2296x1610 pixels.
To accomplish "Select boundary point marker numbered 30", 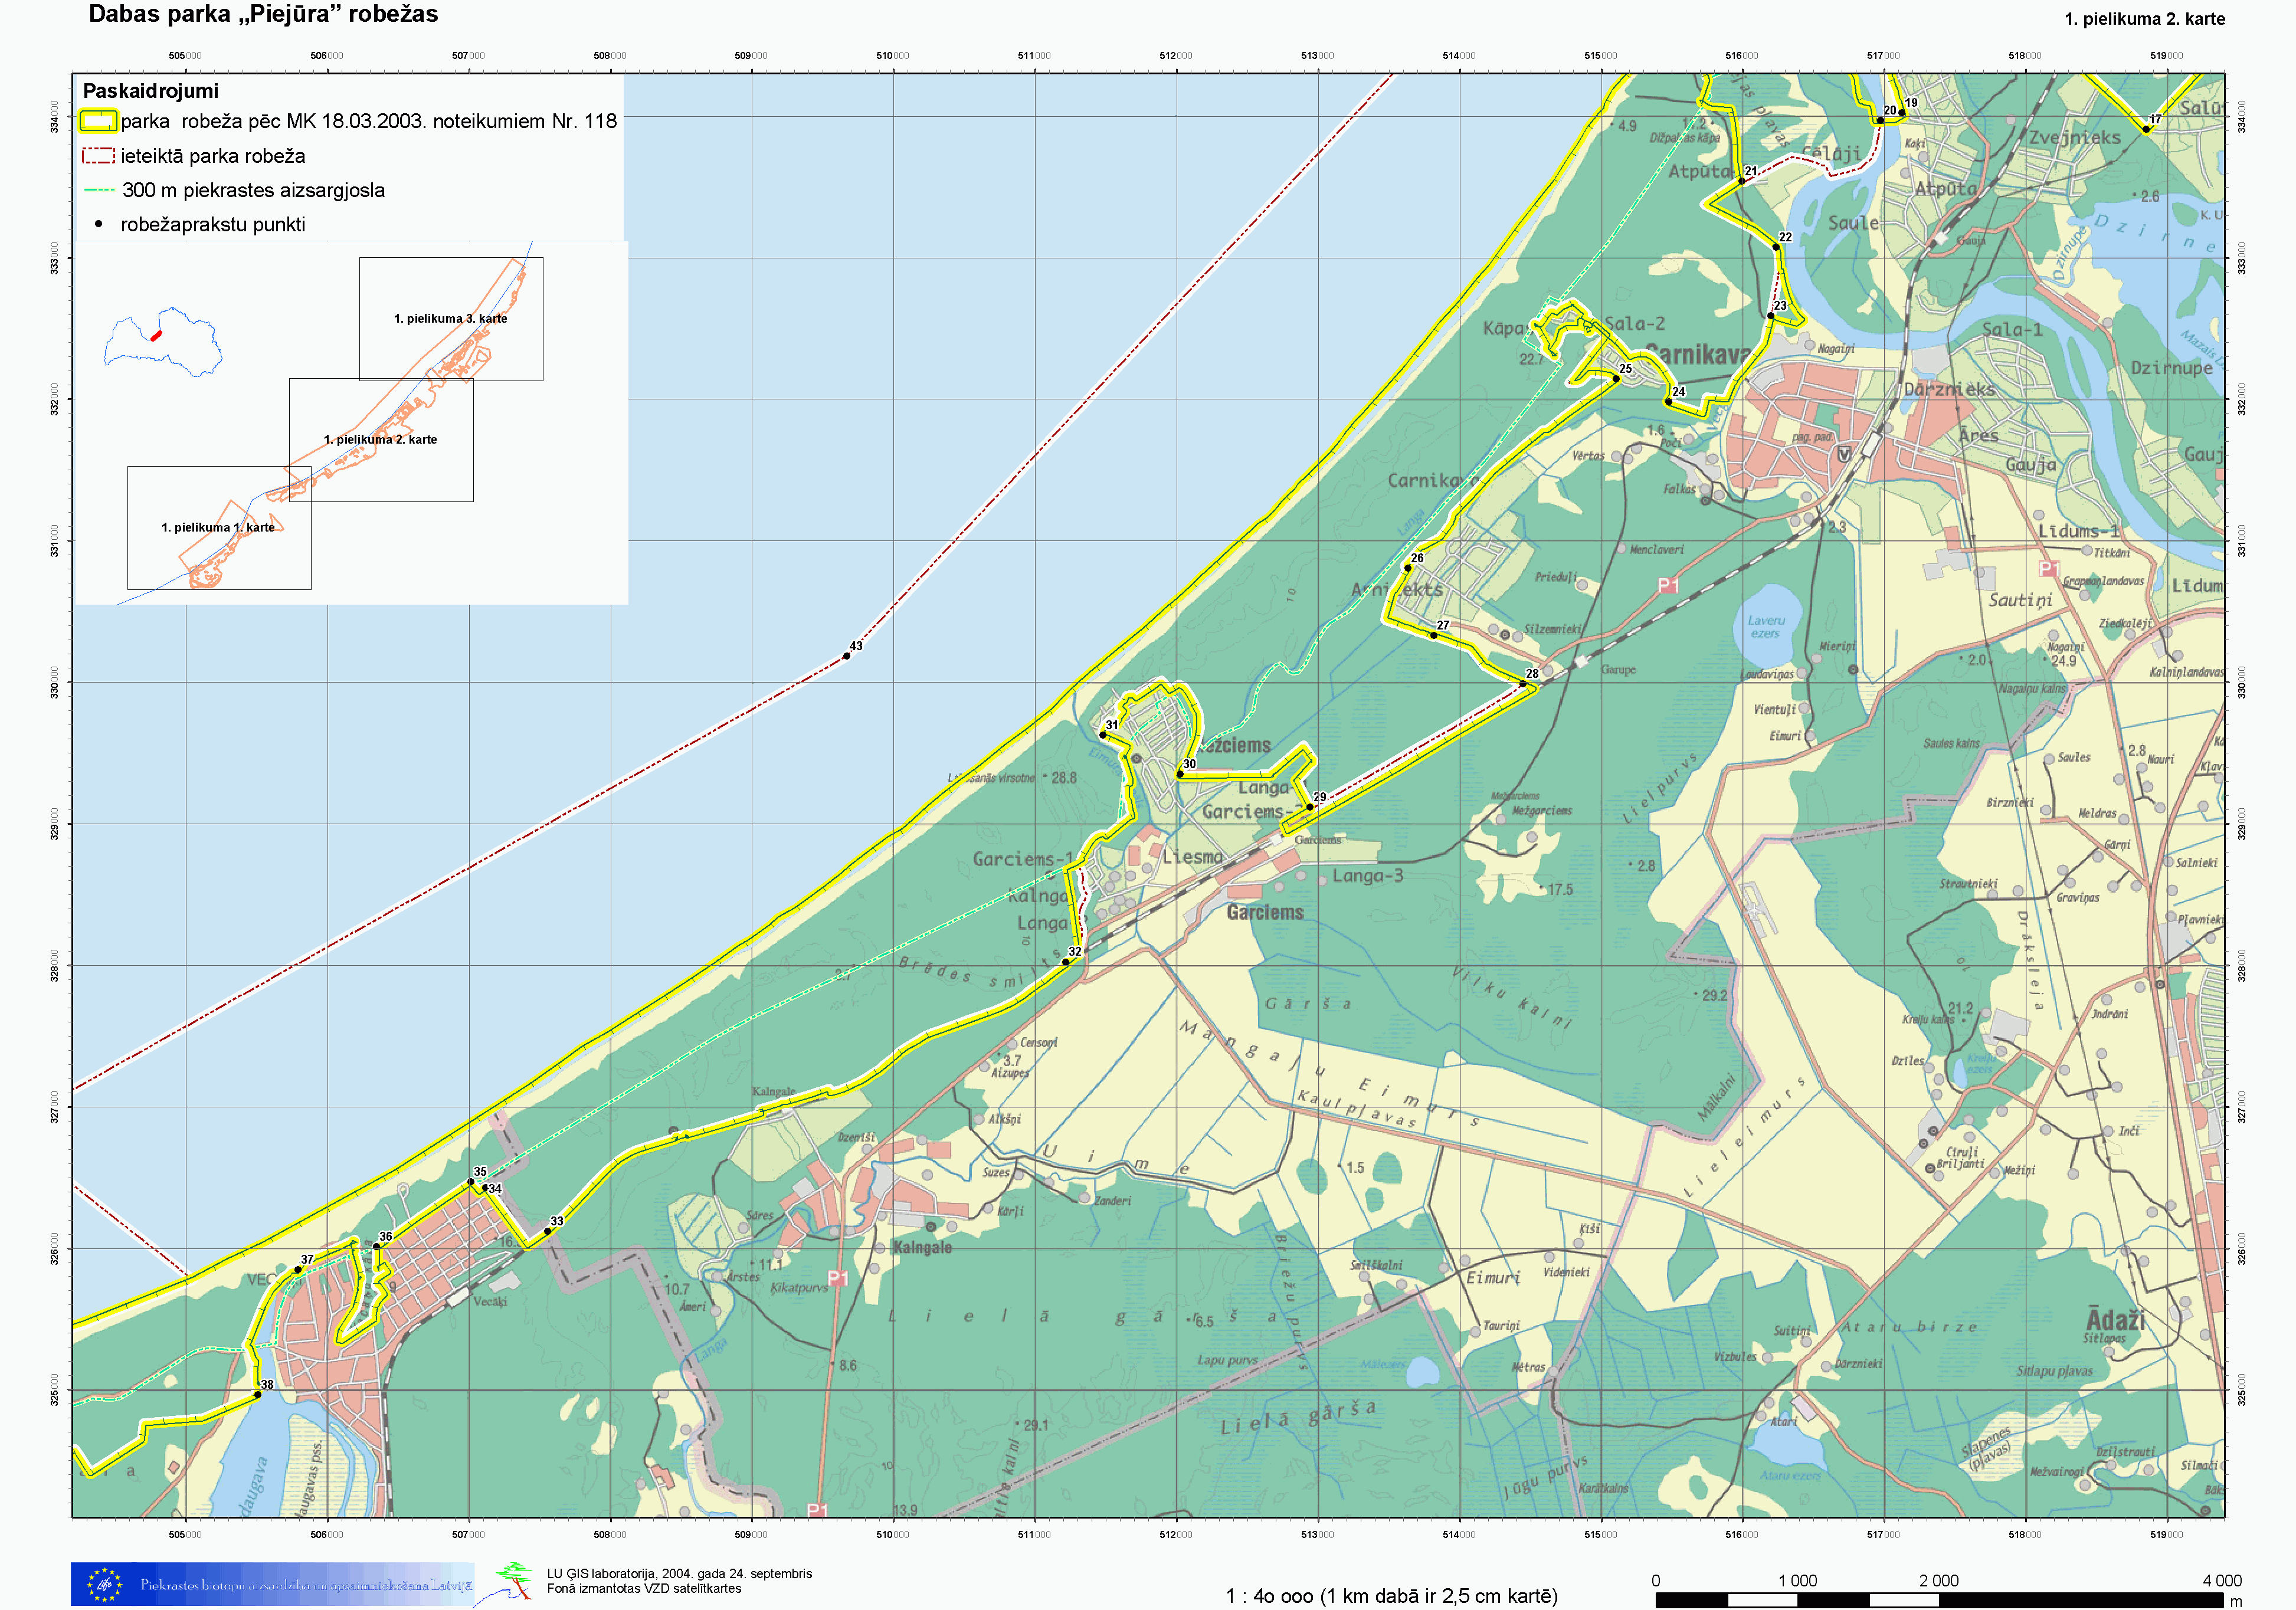I will pyautogui.click(x=1180, y=774).
